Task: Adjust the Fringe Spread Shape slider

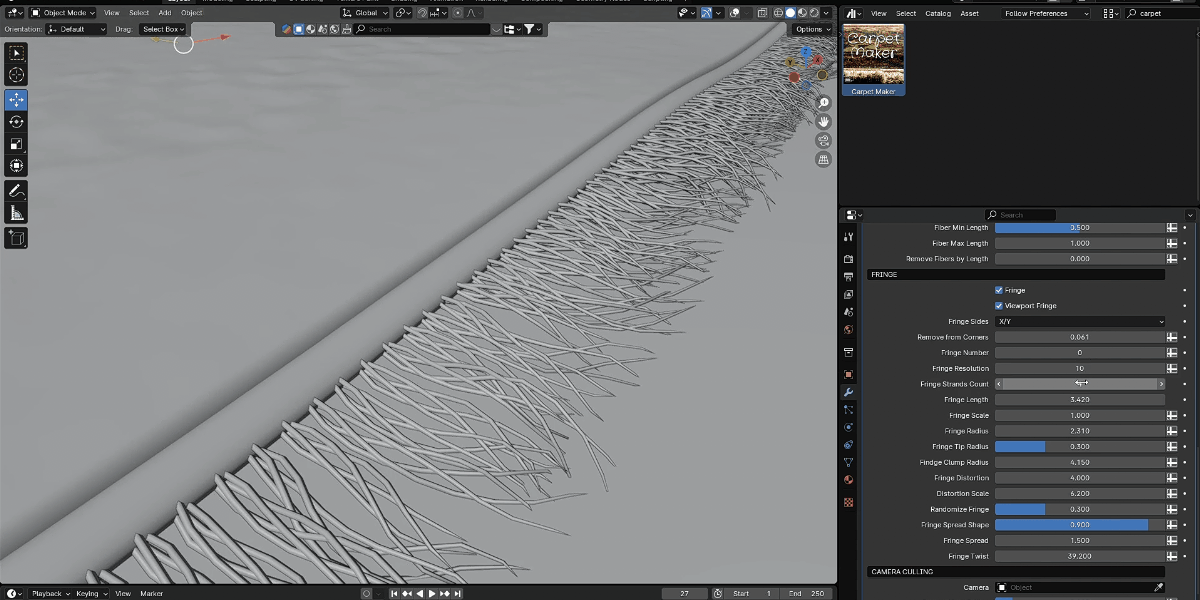Action: 1080,525
